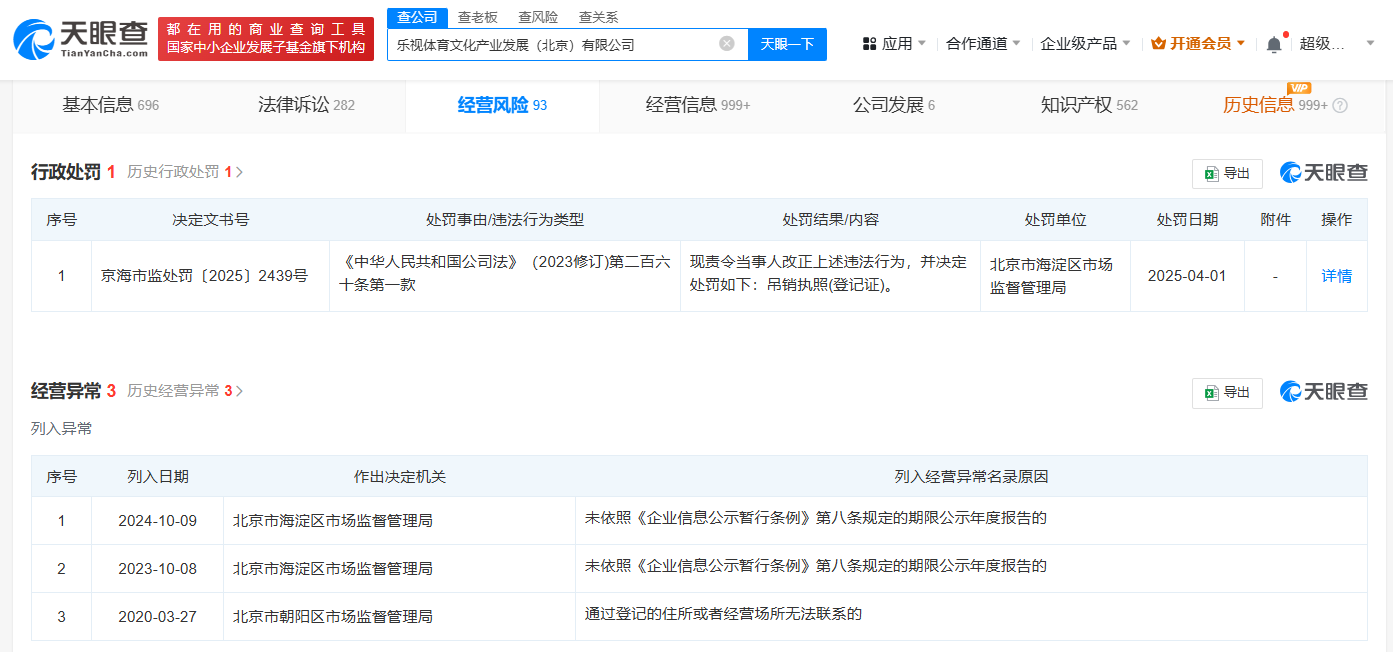Screen dimensions: 1393x652
Task: Switch to the 法律诉讼 tab
Action: (x=306, y=105)
